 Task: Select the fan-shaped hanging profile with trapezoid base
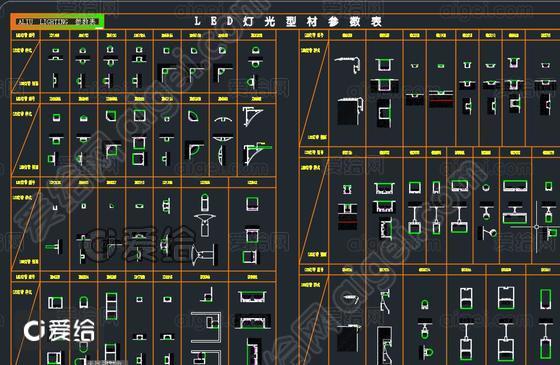point(205,225)
